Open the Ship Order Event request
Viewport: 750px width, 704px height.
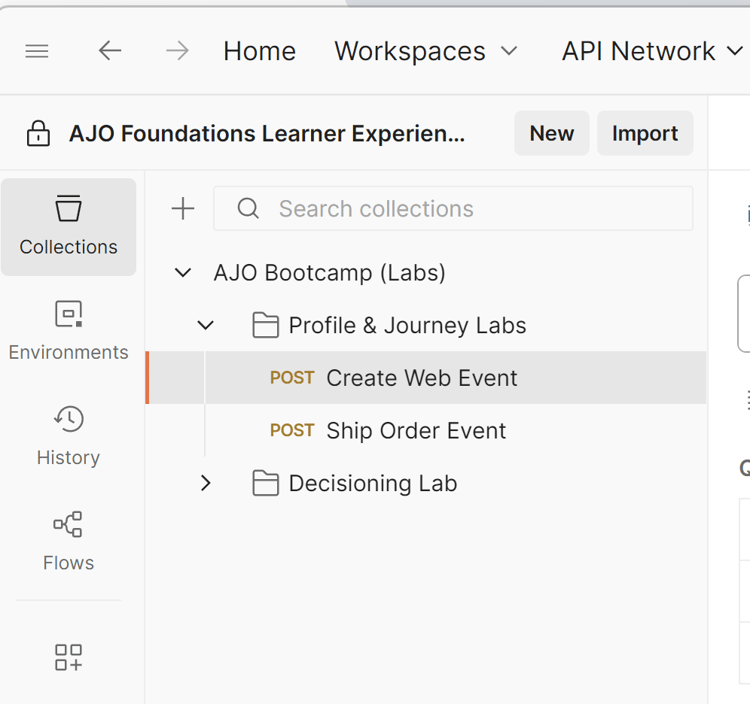point(426,430)
